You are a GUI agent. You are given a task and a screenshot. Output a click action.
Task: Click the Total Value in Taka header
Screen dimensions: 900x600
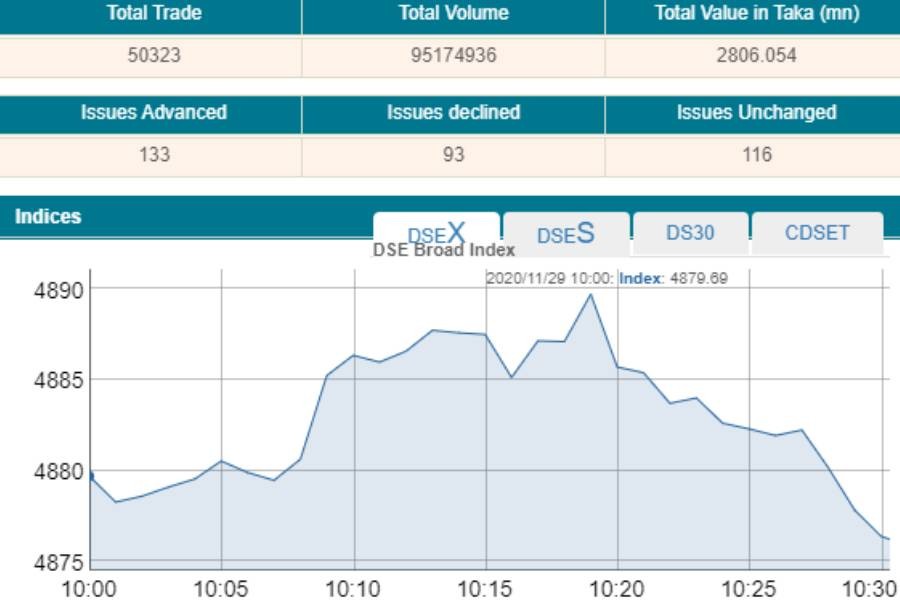[x=756, y=14]
